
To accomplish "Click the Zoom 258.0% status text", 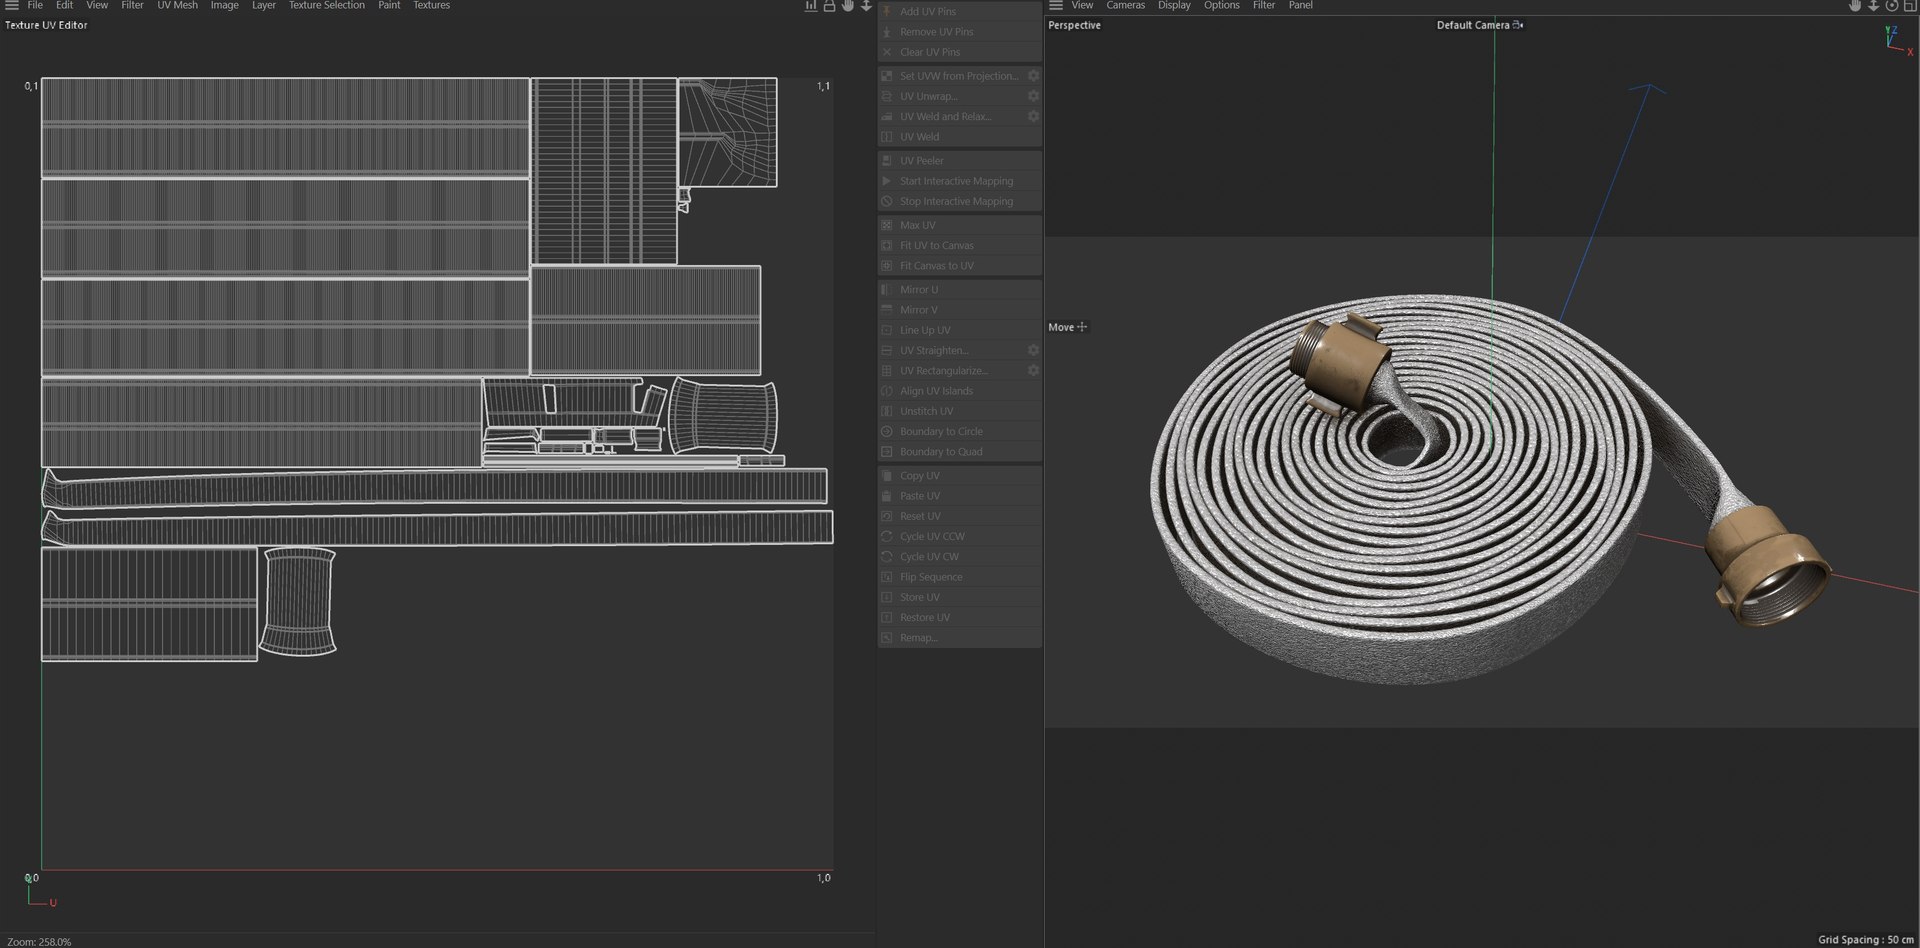I will [39, 942].
